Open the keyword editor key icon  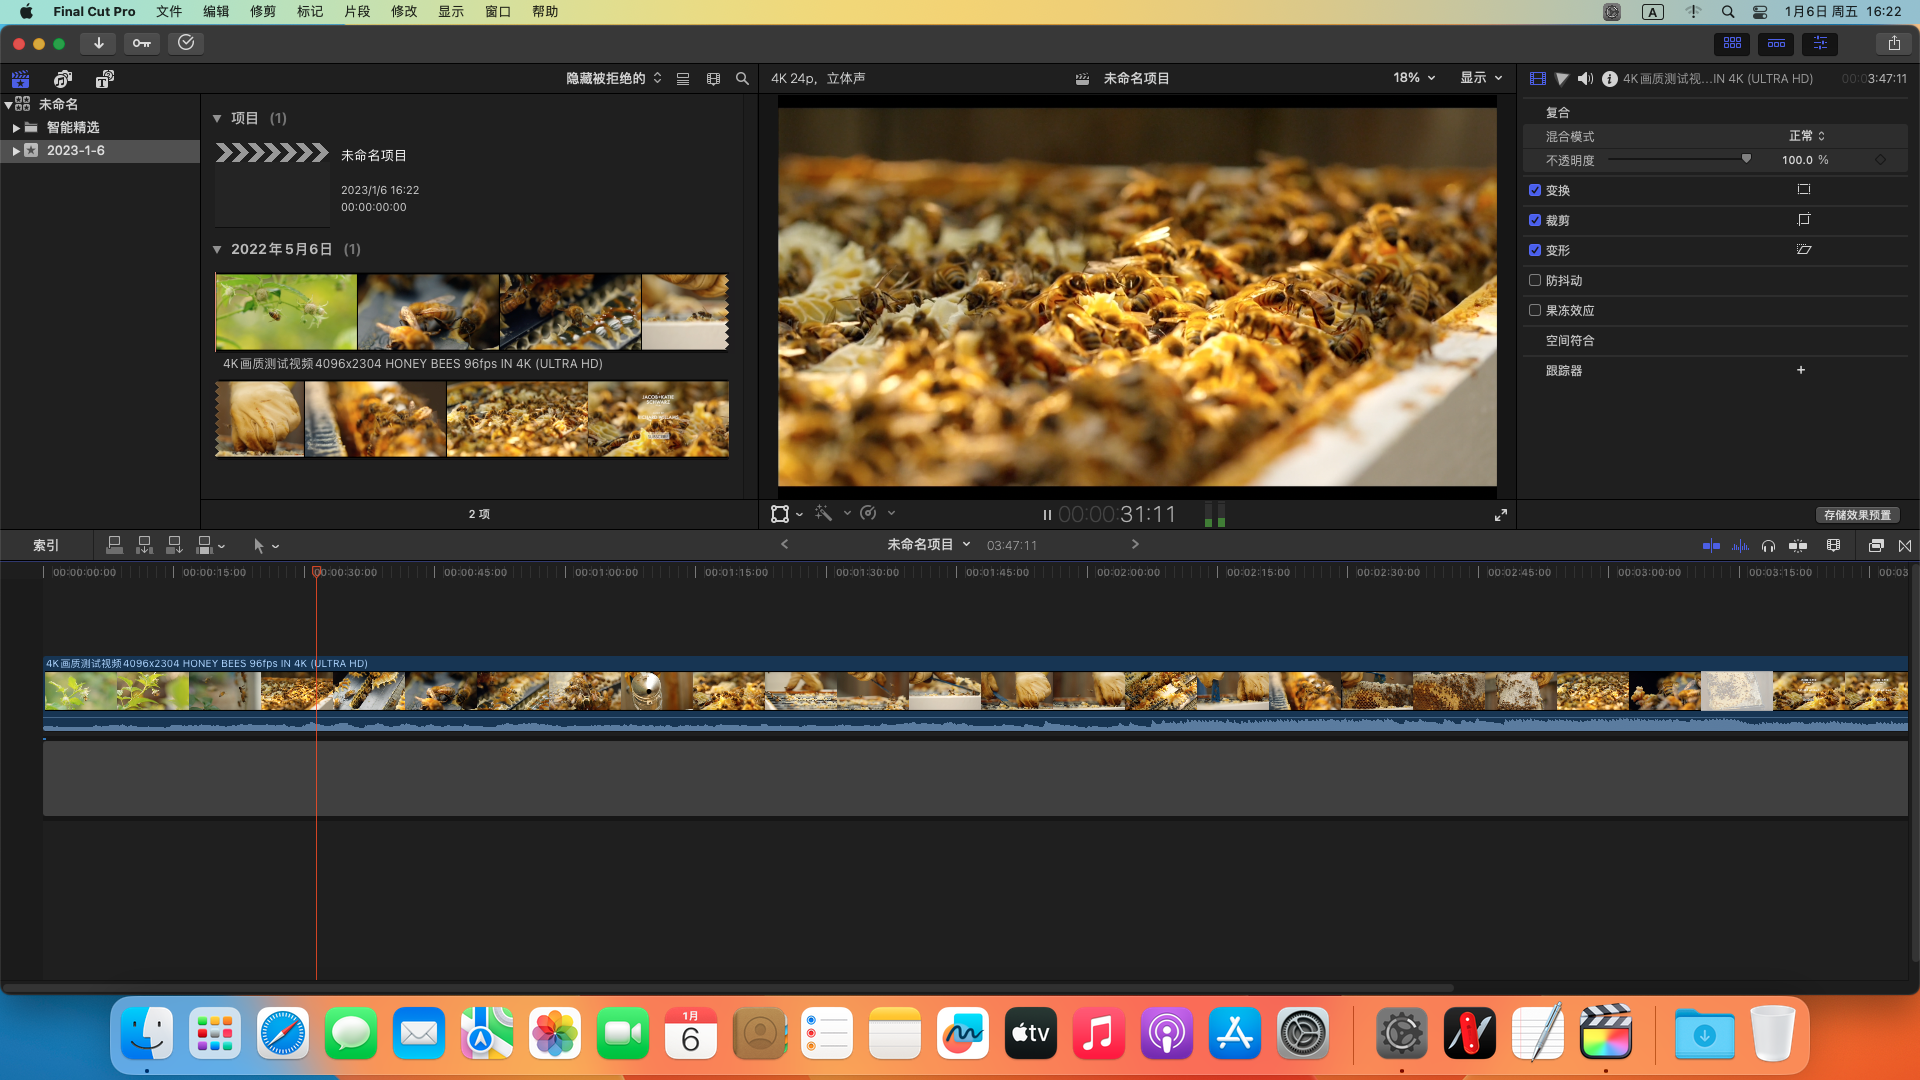point(142,43)
